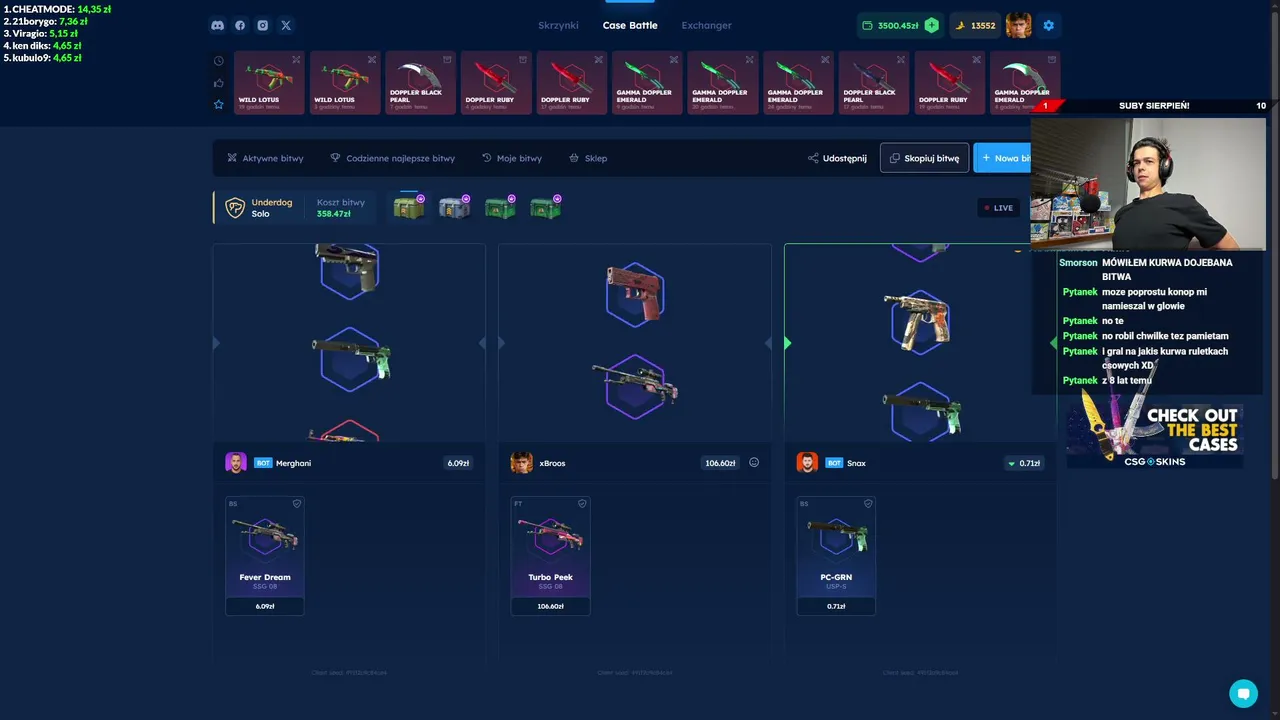Click the share icon beside Udostępnij
This screenshot has width=1280, height=720.
click(x=813, y=158)
